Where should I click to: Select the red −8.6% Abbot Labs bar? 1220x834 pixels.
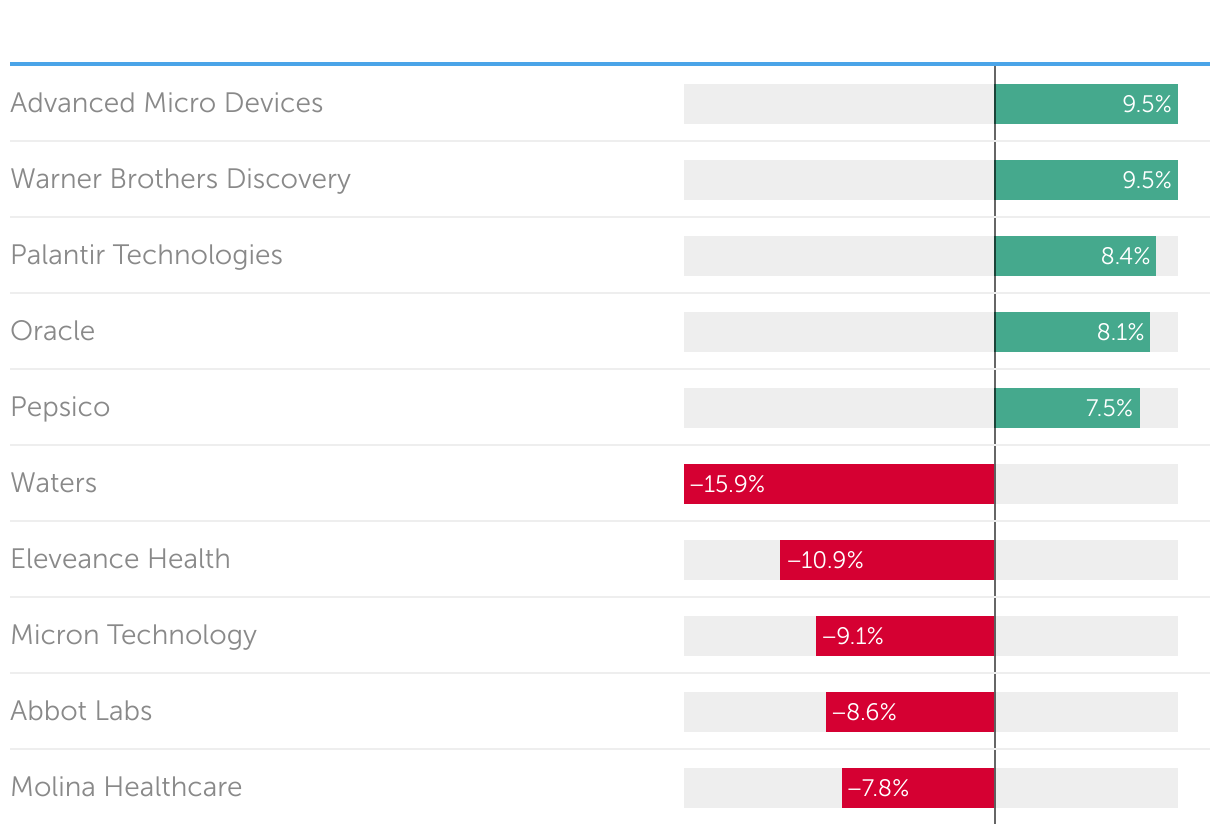pyautogui.click(x=910, y=712)
